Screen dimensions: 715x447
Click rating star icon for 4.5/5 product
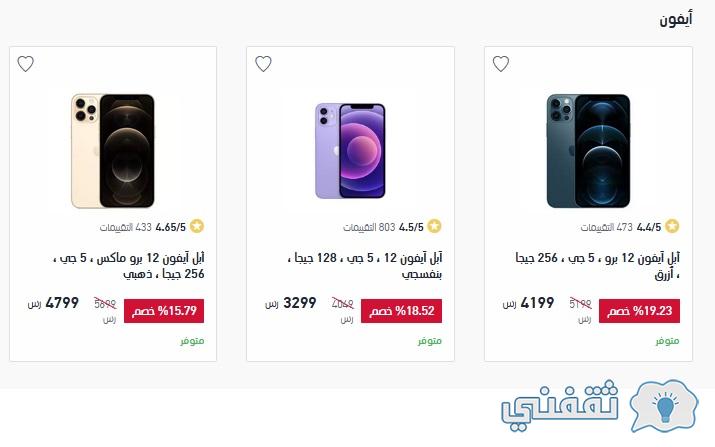coord(435,226)
